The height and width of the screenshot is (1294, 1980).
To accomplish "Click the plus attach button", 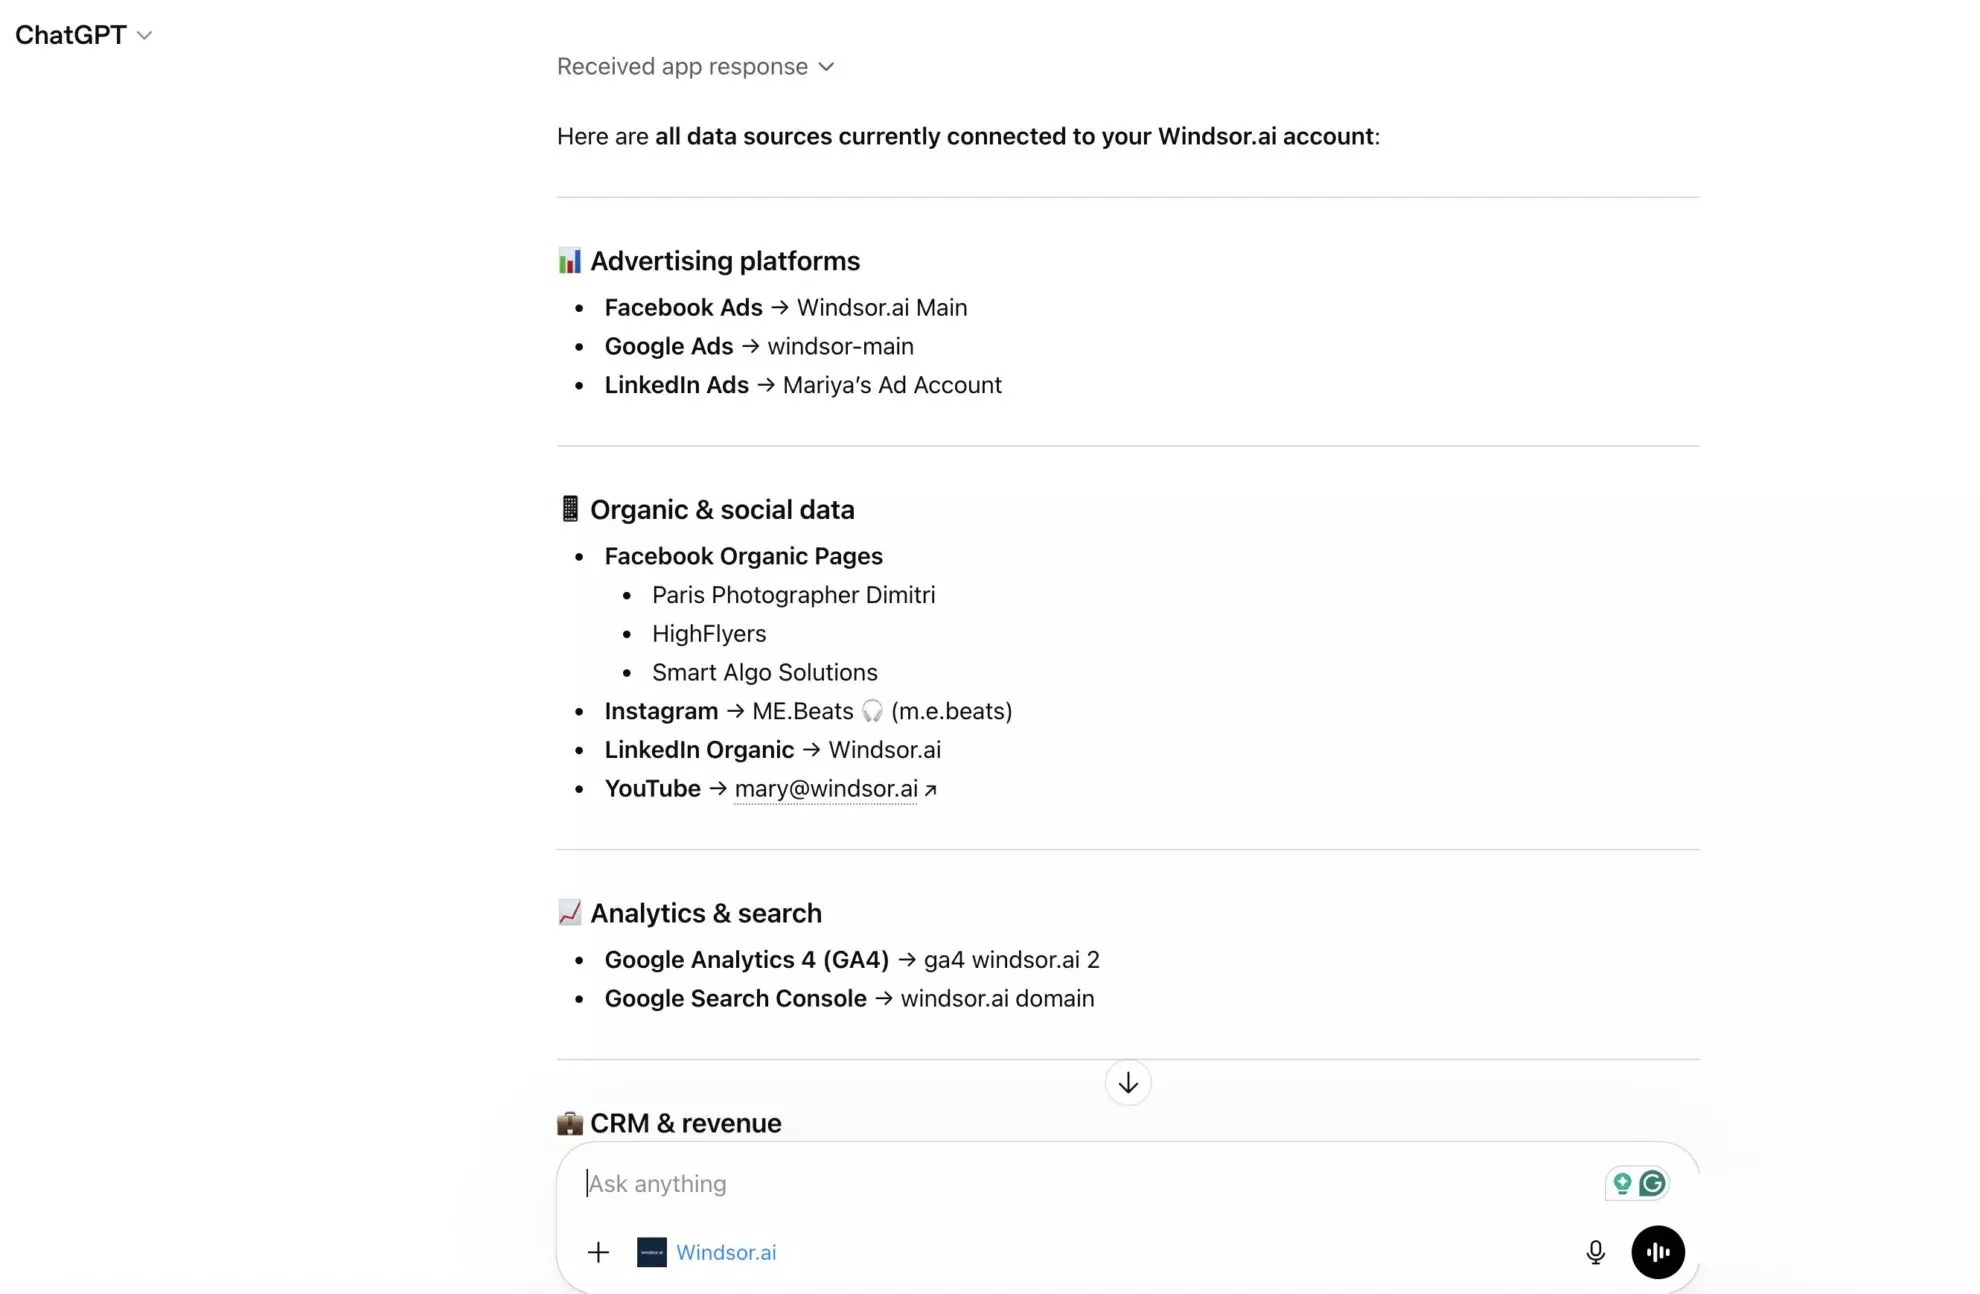I will pos(598,1252).
